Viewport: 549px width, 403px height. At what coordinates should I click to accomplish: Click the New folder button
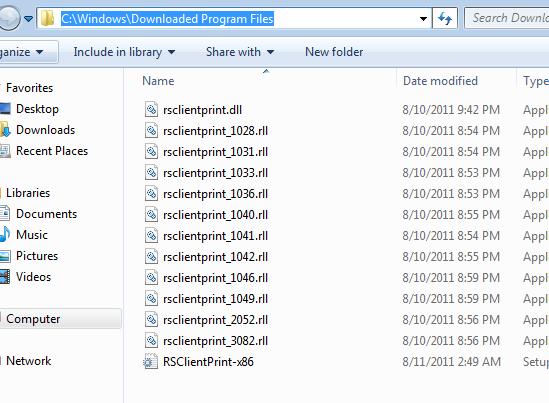click(x=334, y=52)
